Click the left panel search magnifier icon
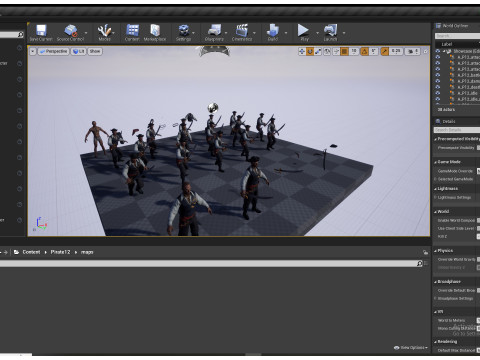 (20, 34)
